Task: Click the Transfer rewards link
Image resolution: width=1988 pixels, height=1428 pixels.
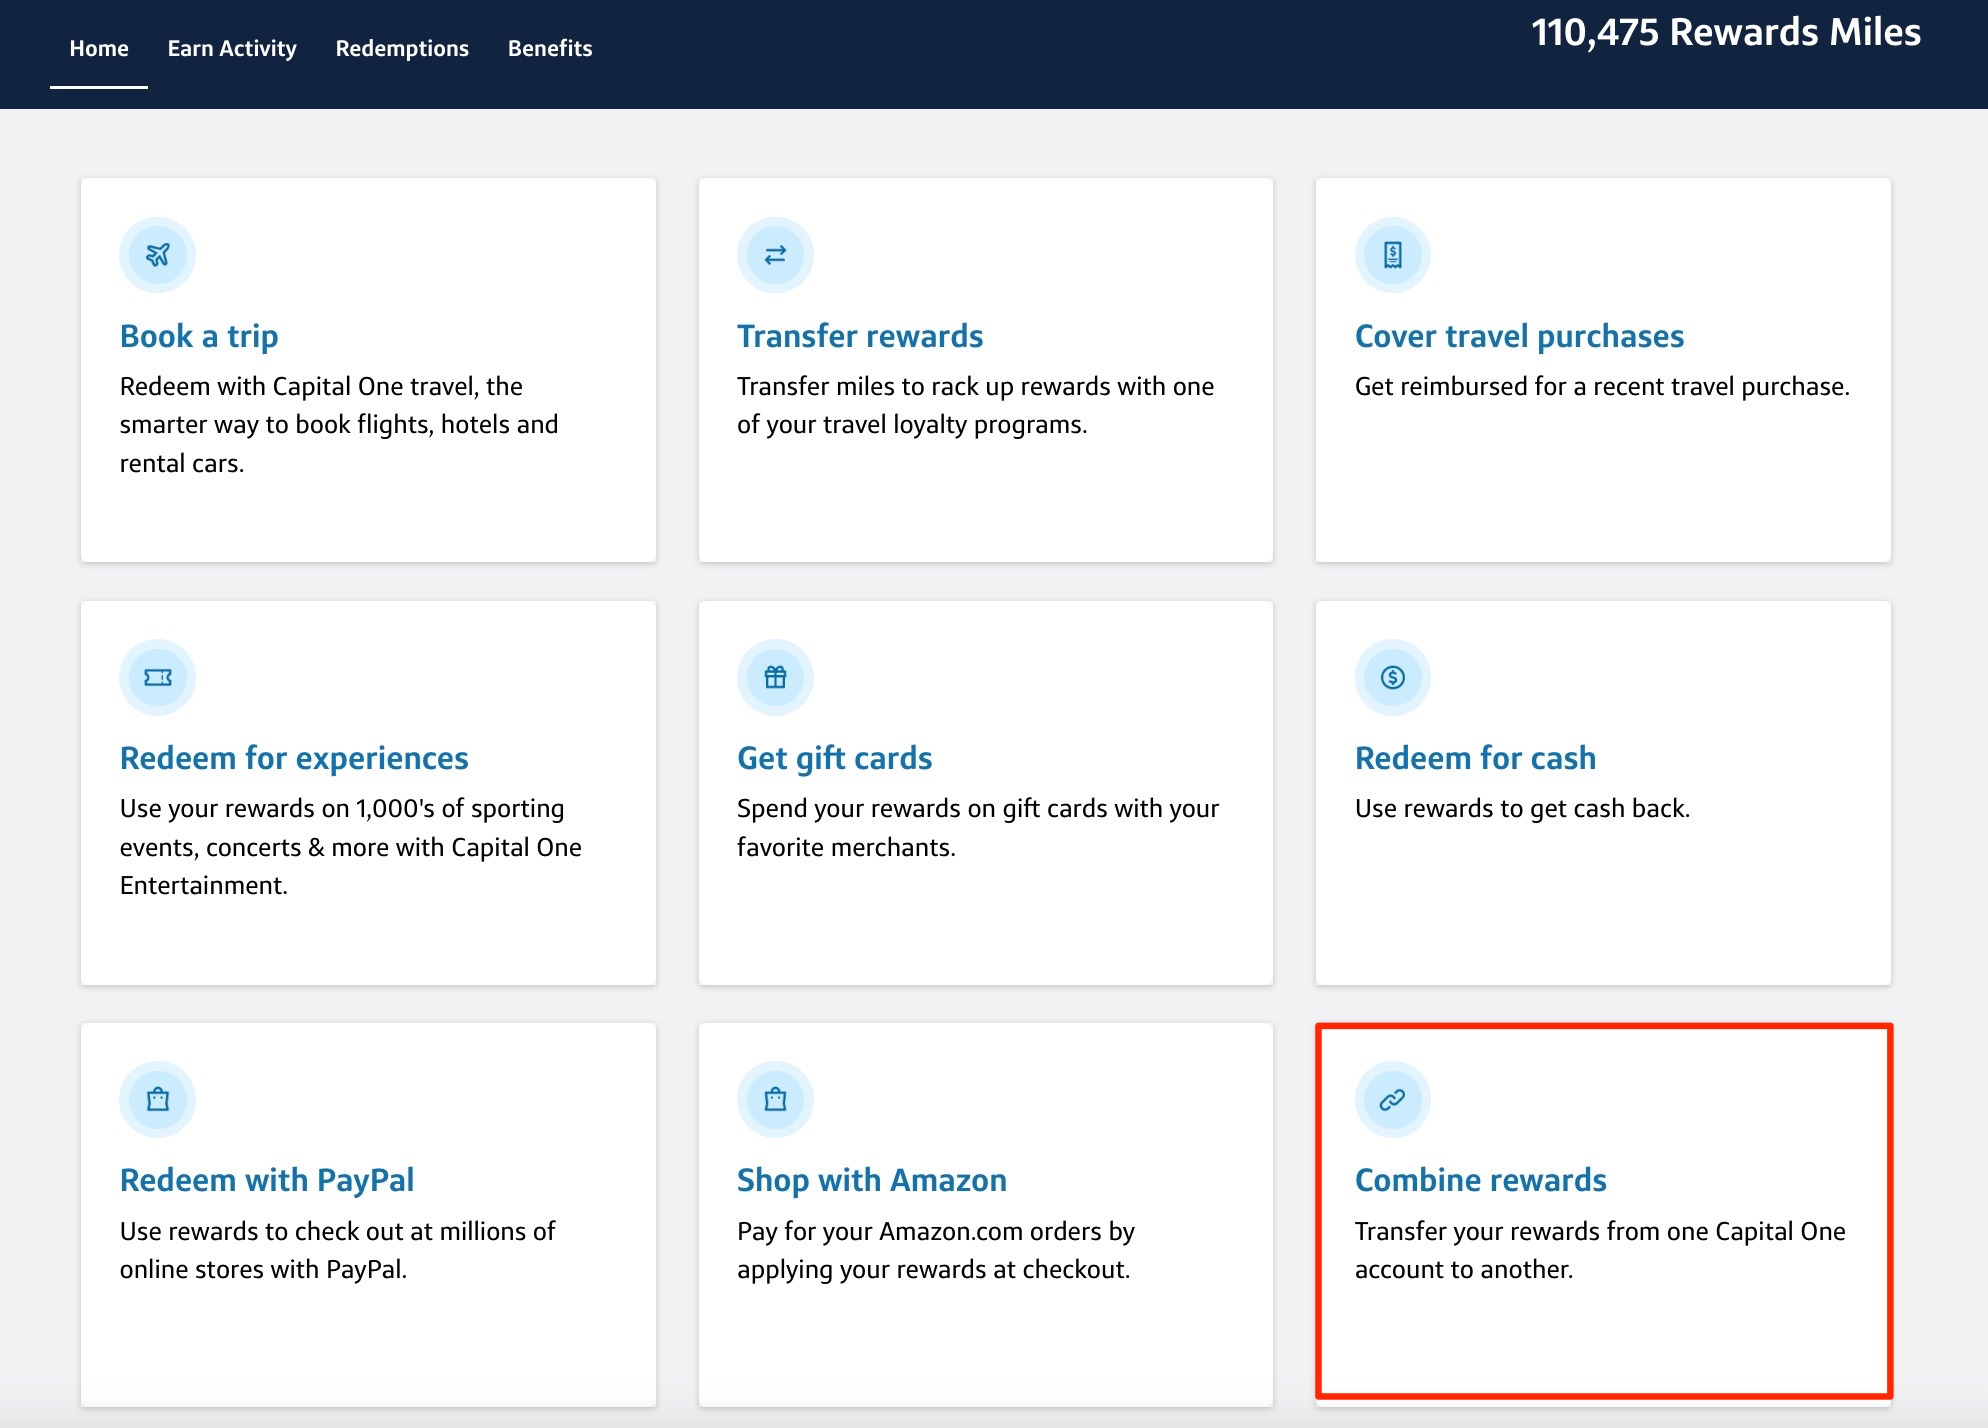Action: pyautogui.click(x=859, y=336)
